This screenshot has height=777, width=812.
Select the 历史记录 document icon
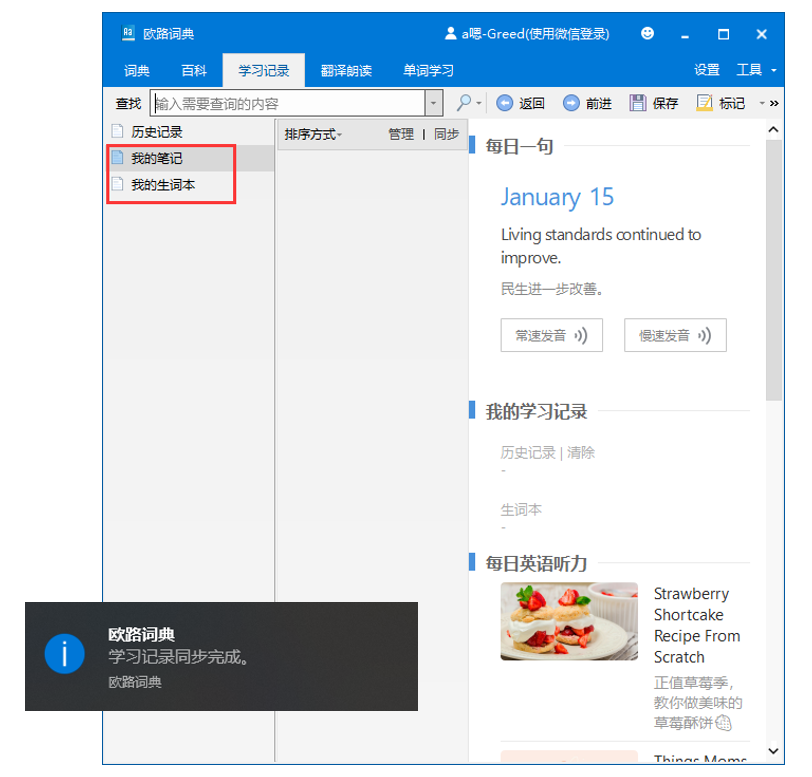(x=118, y=132)
